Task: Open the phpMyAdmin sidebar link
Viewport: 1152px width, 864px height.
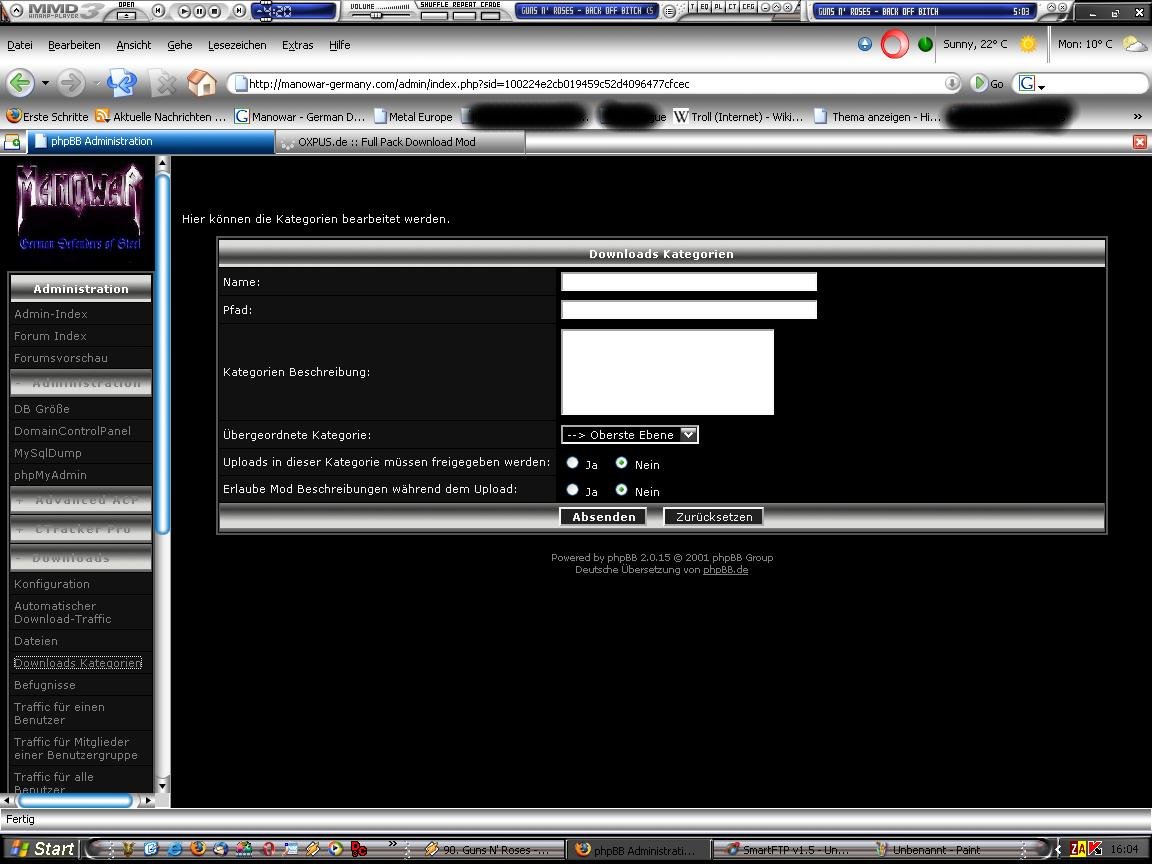Action: [50, 475]
